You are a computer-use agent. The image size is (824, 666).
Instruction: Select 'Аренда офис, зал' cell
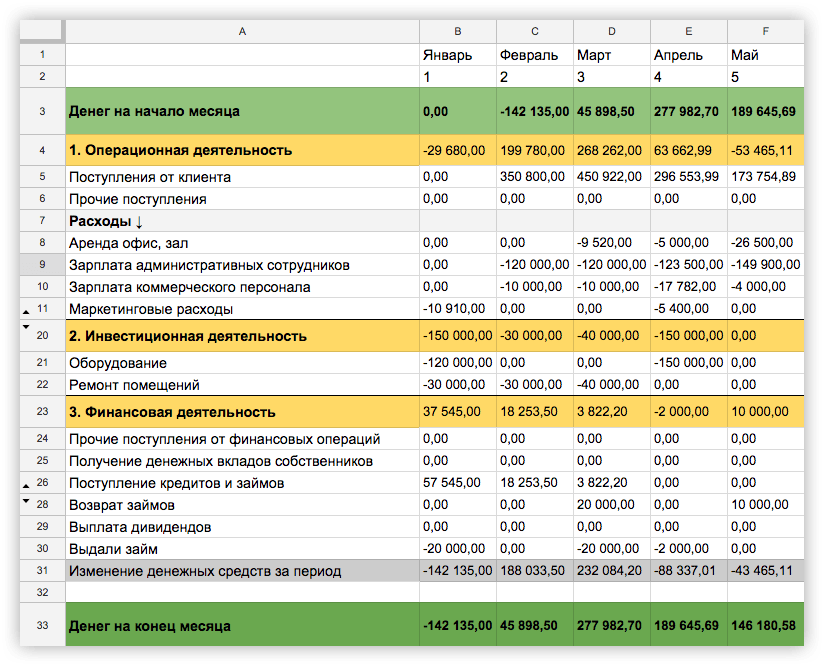pyautogui.click(x=242, y=243)
